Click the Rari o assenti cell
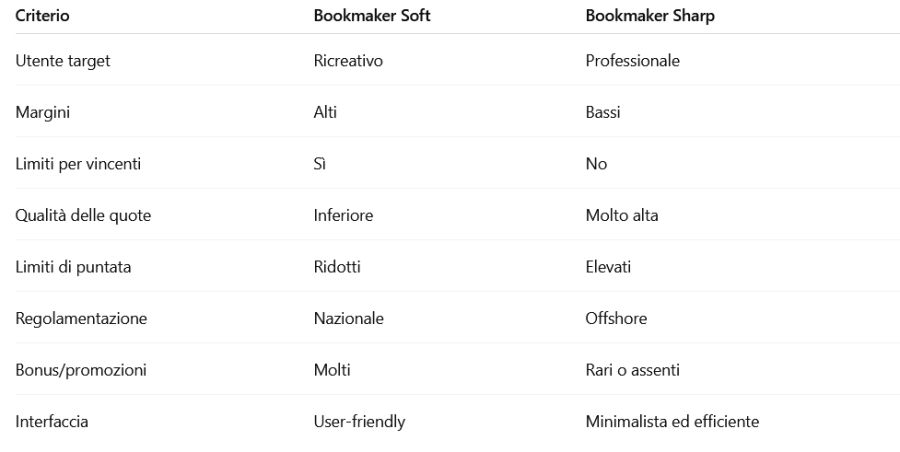This screenshot has height=452, width=900. pos(632,370)
